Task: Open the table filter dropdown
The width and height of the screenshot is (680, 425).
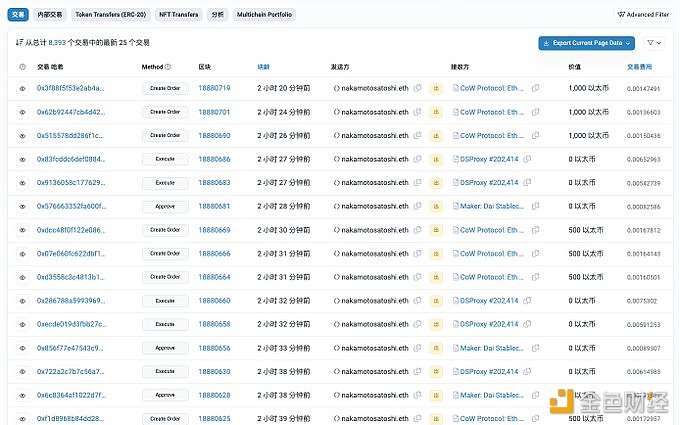Action: [x=654, y=43]
